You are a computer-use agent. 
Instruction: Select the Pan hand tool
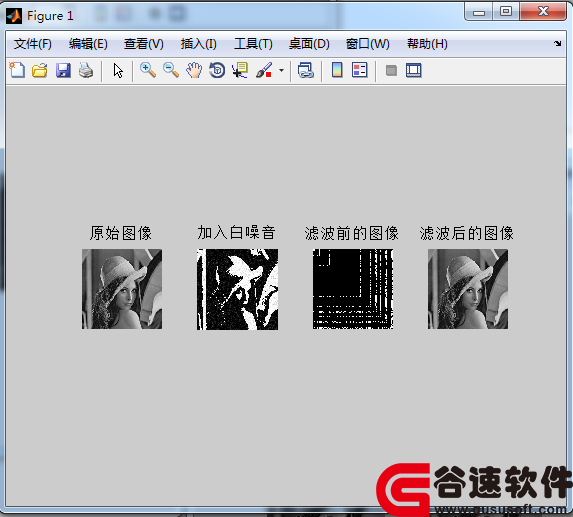point(194,70)
